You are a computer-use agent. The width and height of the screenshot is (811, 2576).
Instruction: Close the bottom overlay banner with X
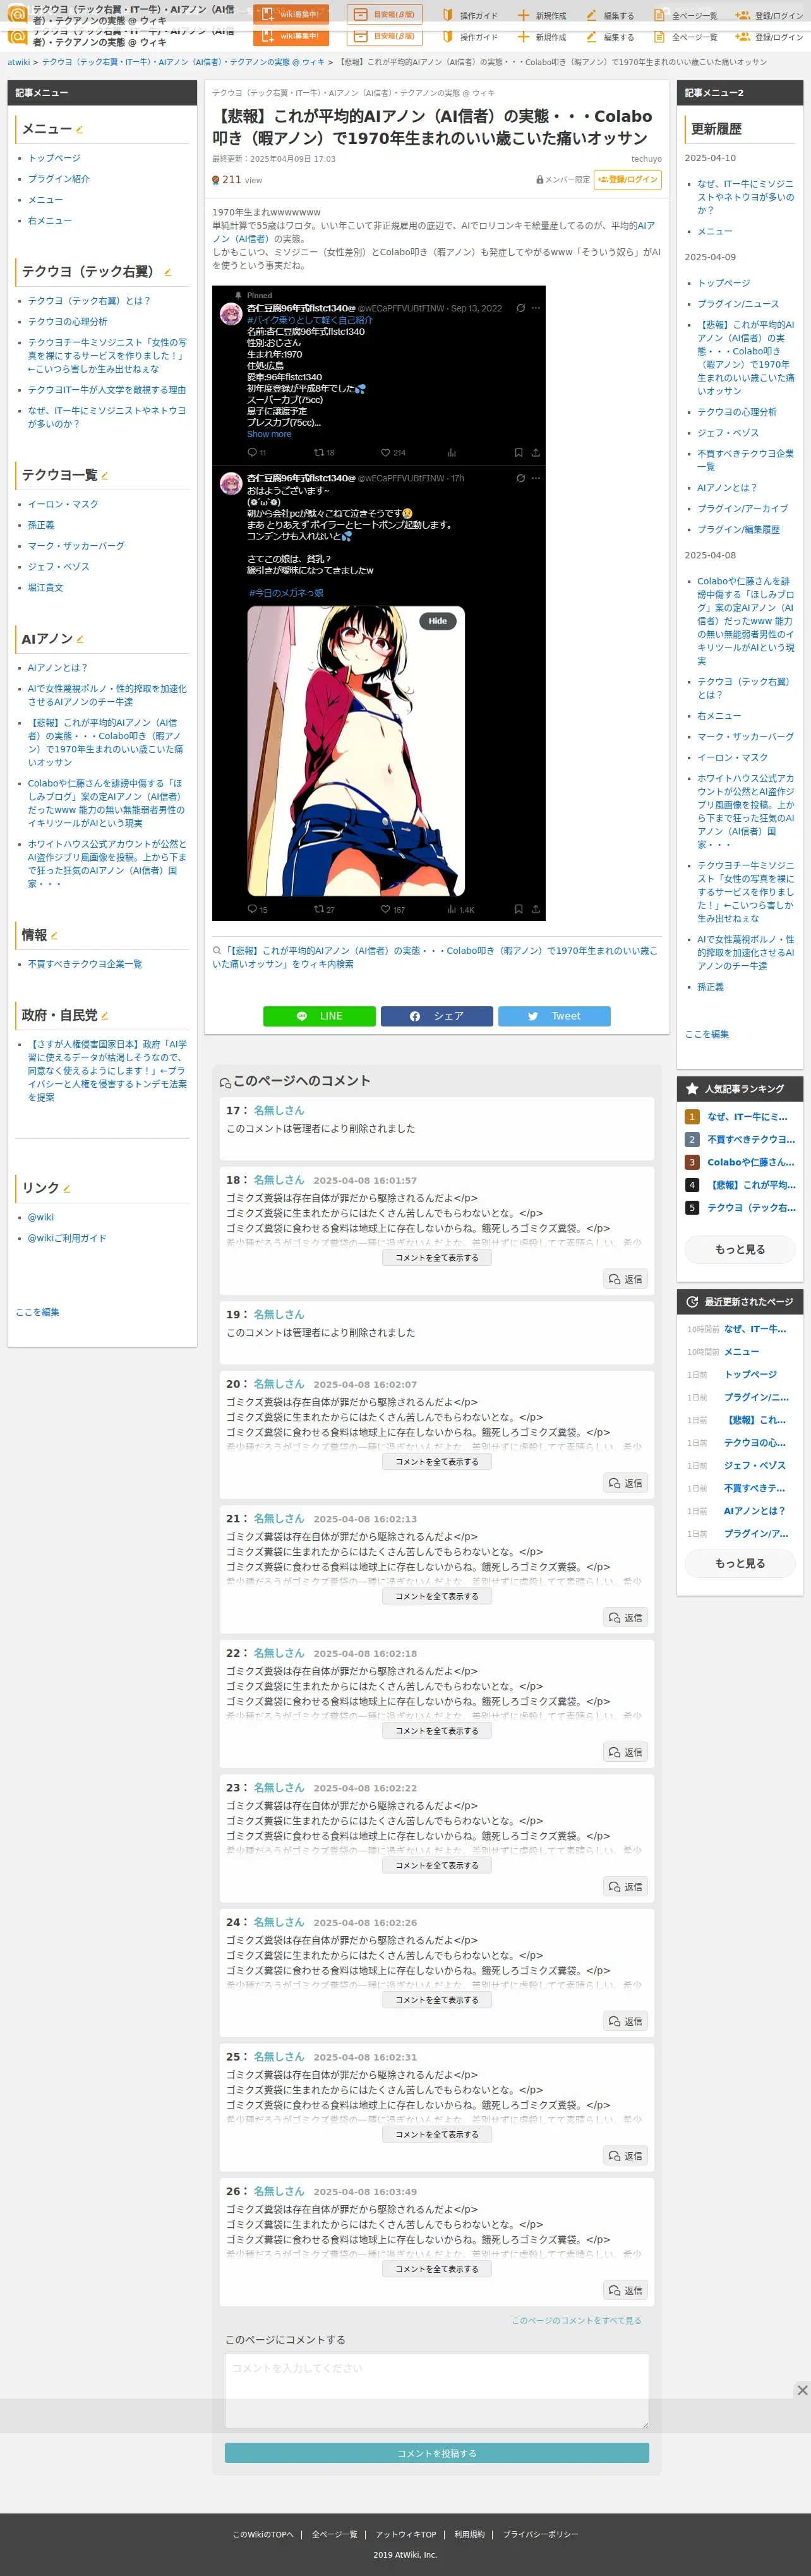pyautogui.click(x=802, y=2389)
